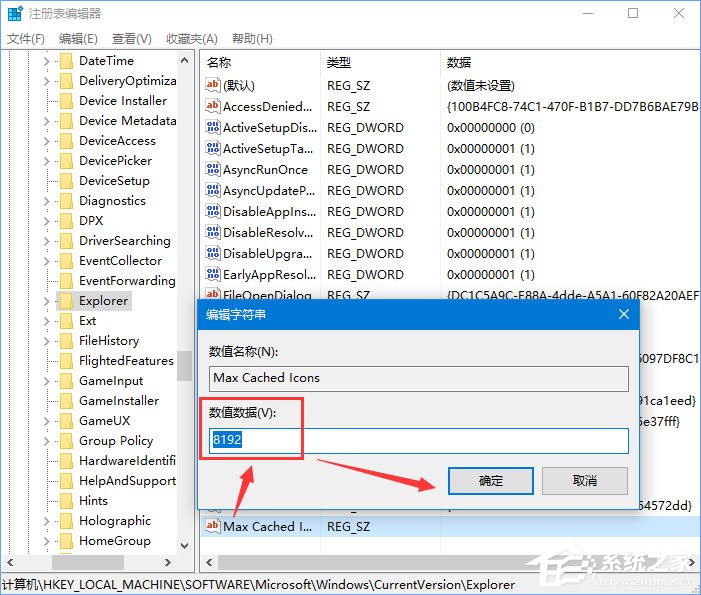Click the 数值名称 field showing Max Cached Icons
Image resolution: width=701 pixels, height=595 pixels.
(419, 379)
